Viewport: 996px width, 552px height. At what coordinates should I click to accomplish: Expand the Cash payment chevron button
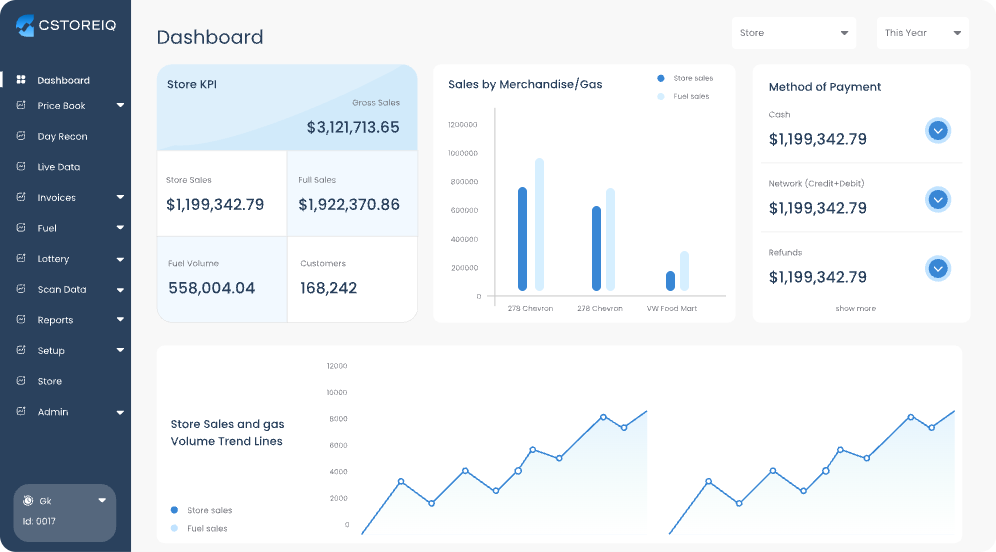coord(938,131)
